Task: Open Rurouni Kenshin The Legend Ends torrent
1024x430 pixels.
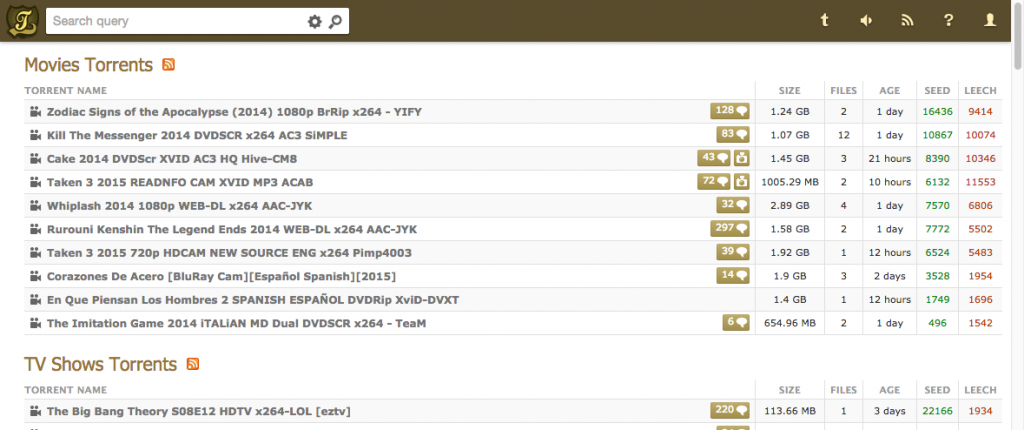Action: pos(232,229)
